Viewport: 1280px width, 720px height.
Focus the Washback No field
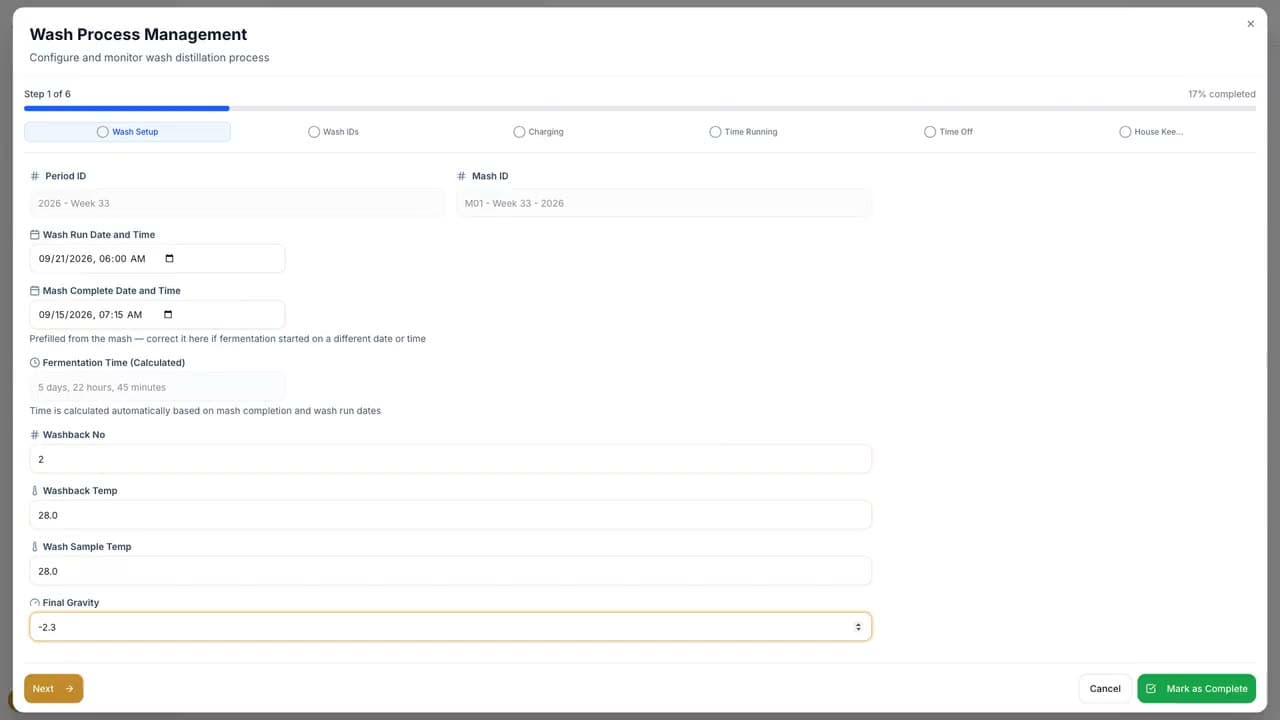click(x=450, y=459)
